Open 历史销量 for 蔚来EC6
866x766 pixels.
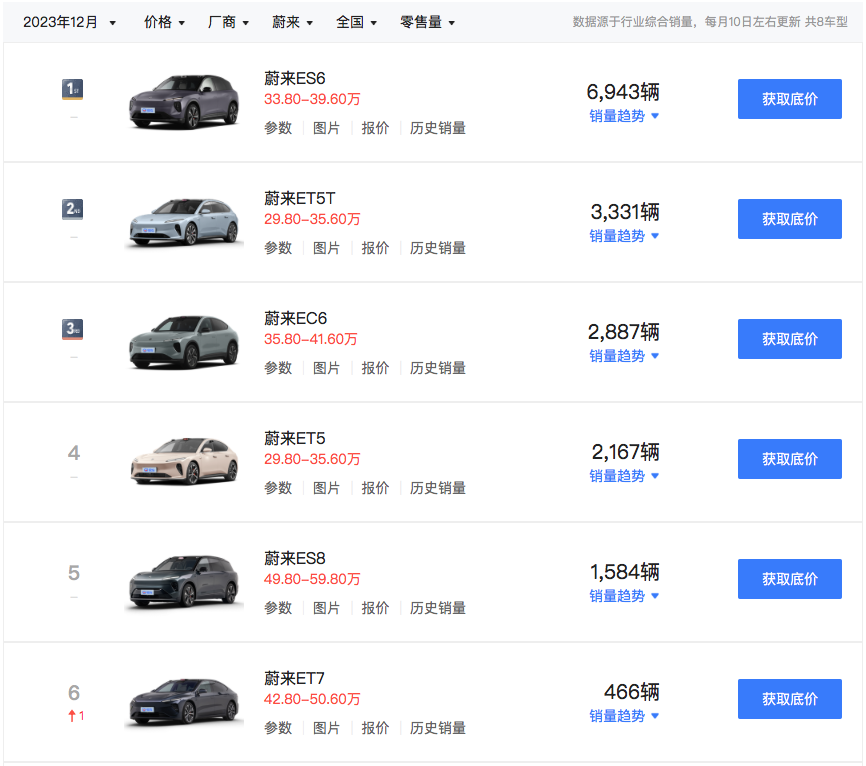pyautogui.click(x=438, y=368)
